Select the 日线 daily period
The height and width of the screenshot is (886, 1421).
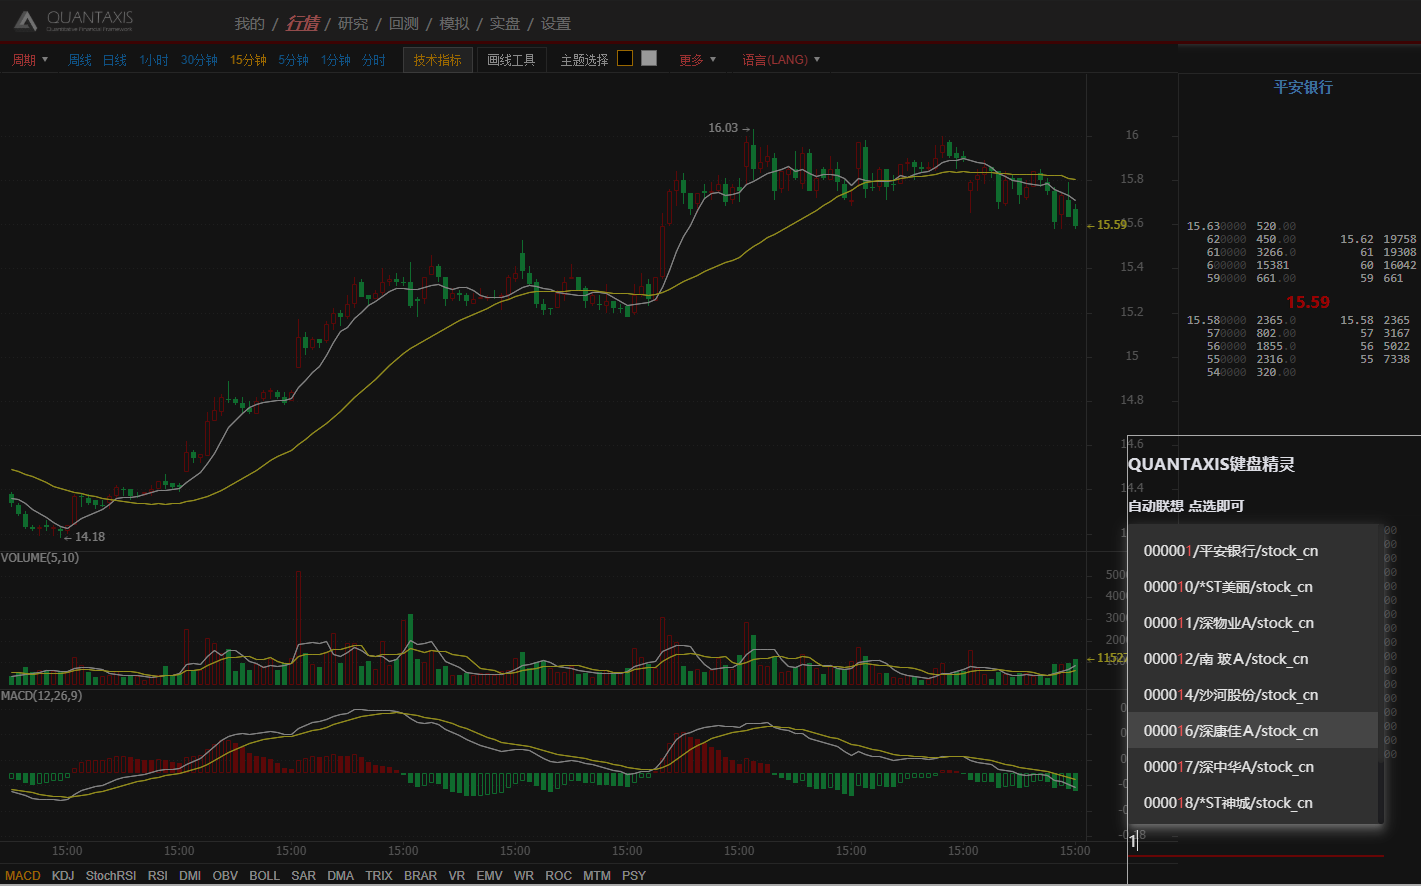(x=115, y=60)
